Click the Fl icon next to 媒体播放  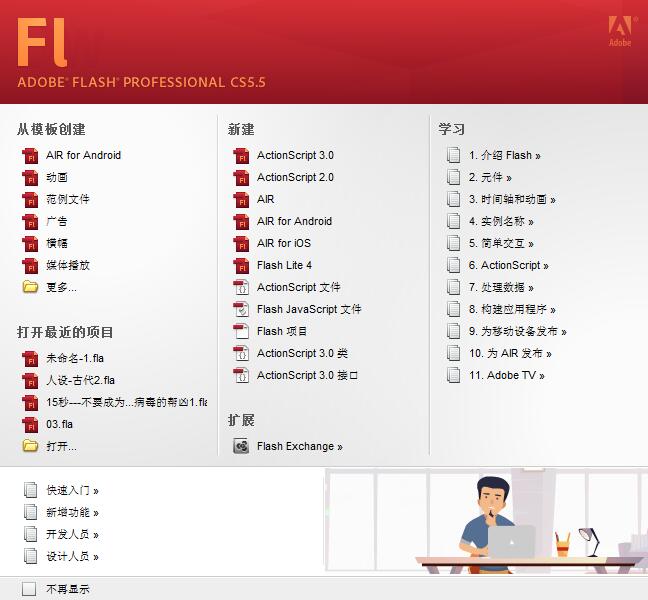click(30, 265)
